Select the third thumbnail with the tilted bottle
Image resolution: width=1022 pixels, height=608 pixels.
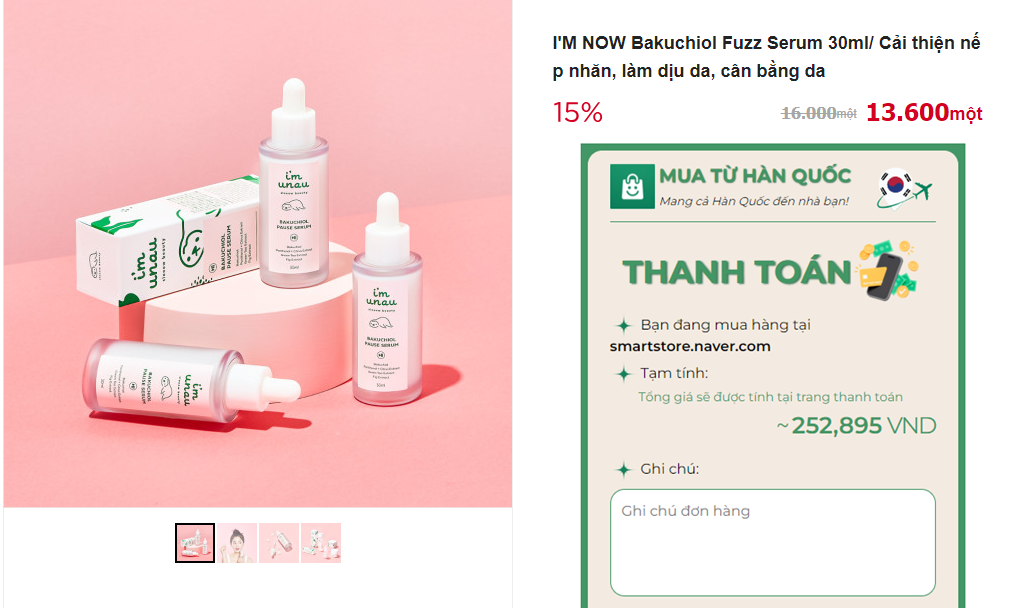[x=279, y=543]
